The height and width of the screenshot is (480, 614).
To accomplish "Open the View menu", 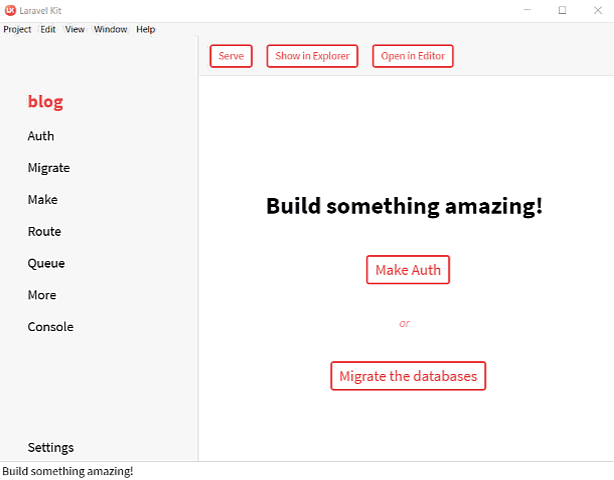I will 75,30.
